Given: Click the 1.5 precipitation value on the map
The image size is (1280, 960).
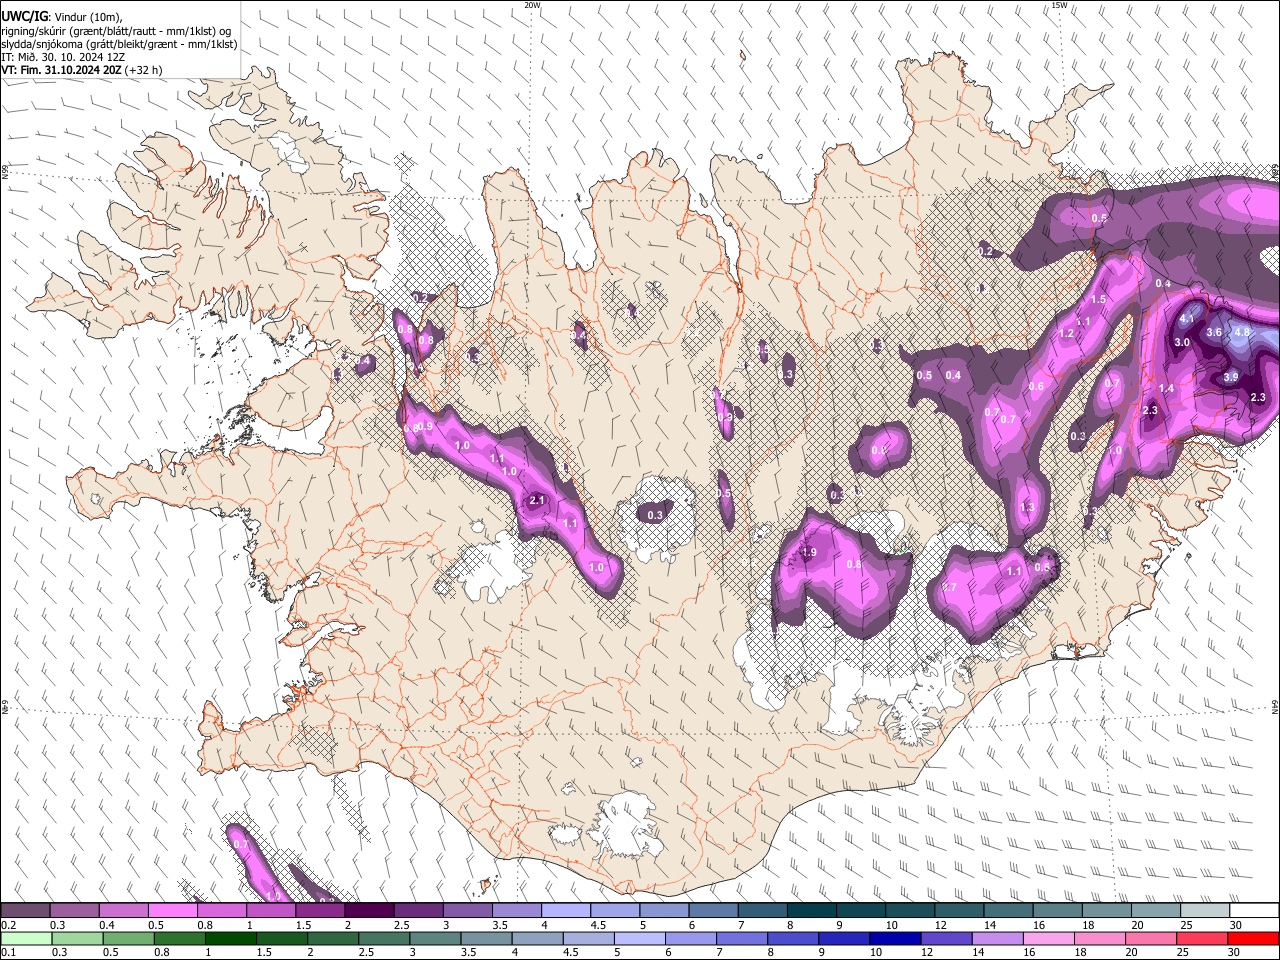Looking at the screenshot, I should (x=1098, y=299).
